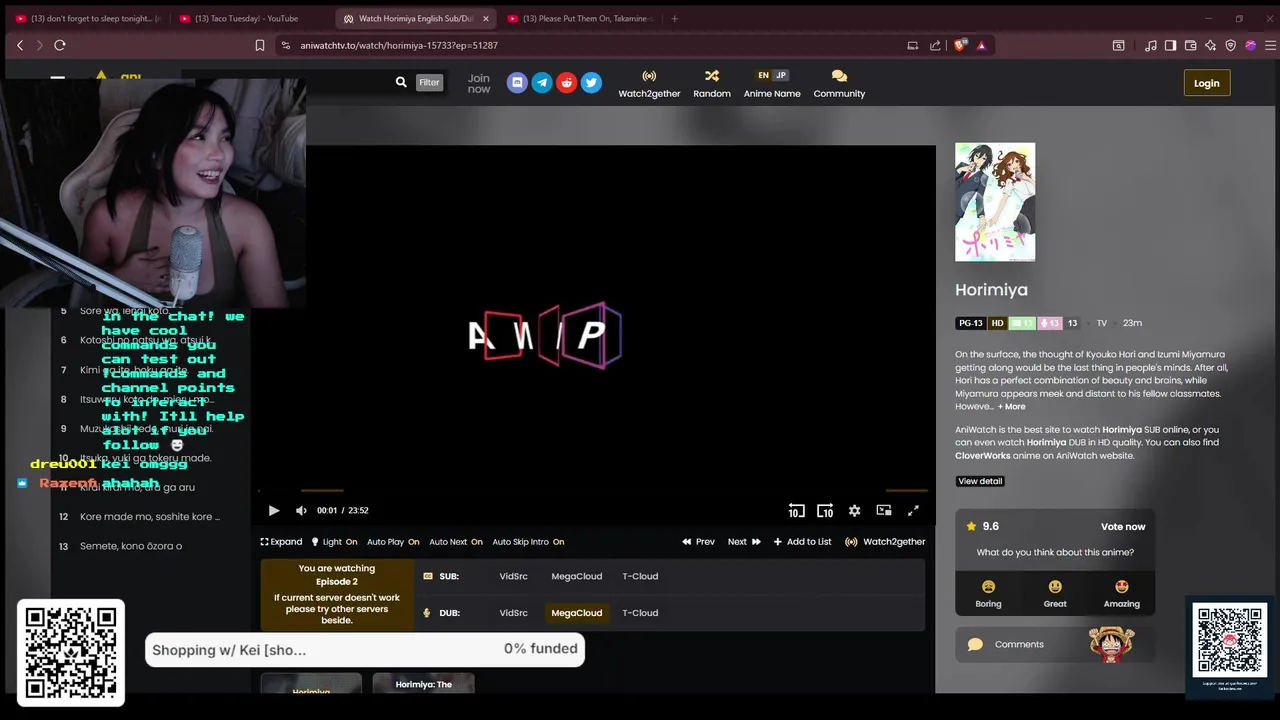1280x720 pixels.
Task: Select DUB MegaCloud server
Action: tap(577, 613)
